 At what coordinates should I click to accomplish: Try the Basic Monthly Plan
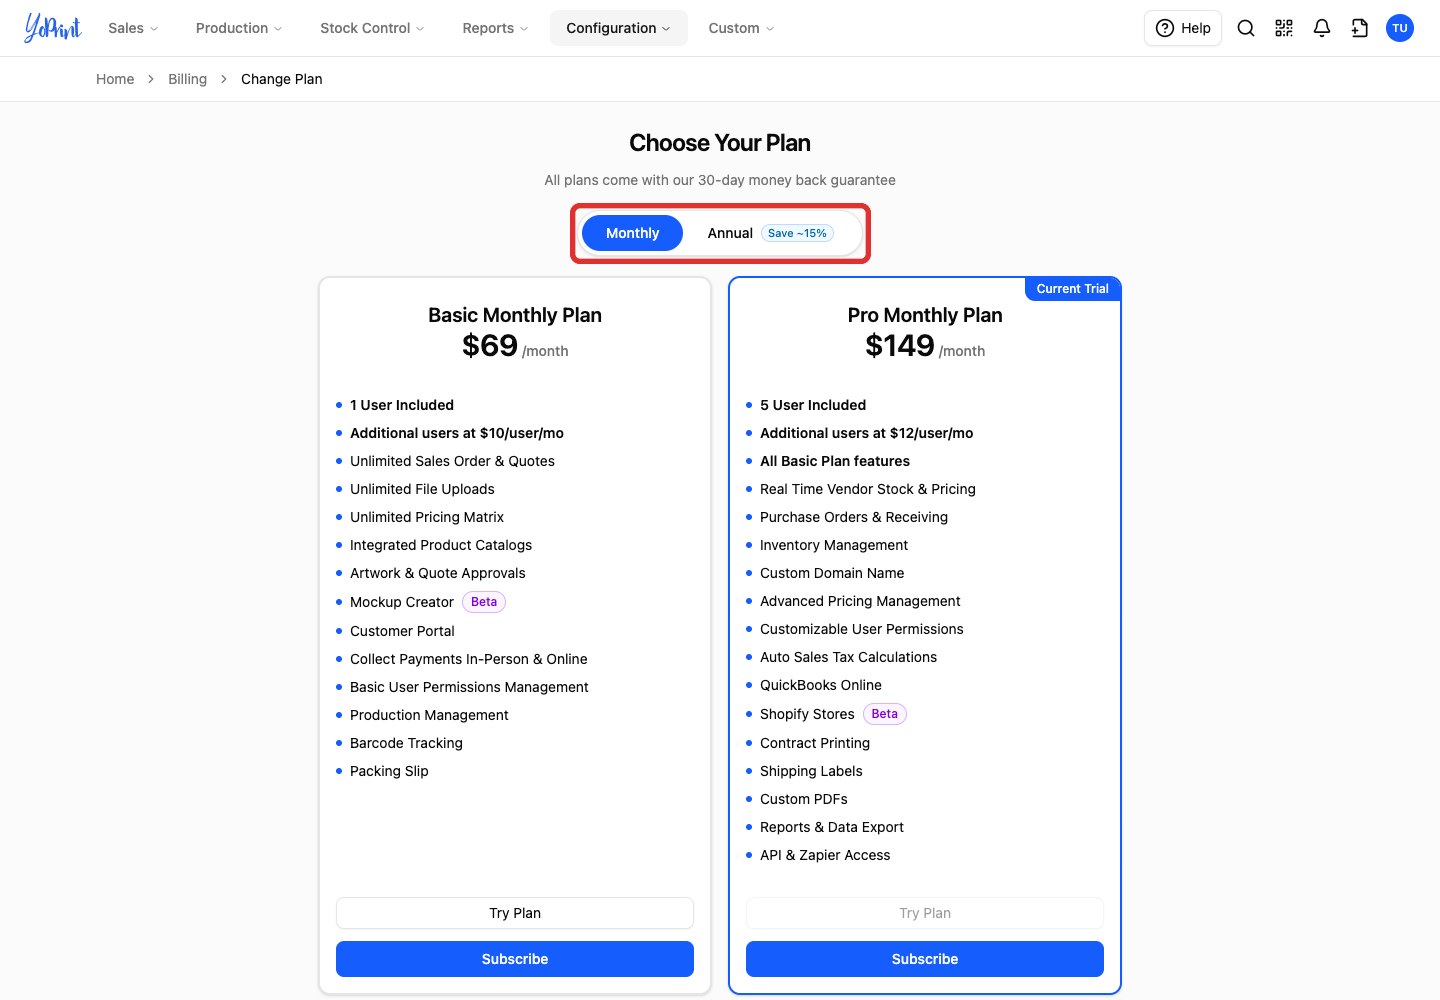[x=515, y=913]
